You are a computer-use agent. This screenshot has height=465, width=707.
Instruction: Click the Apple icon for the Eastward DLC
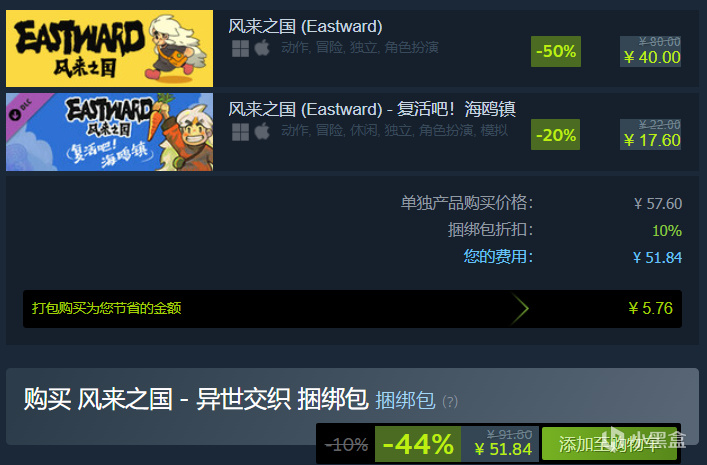click(262, 131)
